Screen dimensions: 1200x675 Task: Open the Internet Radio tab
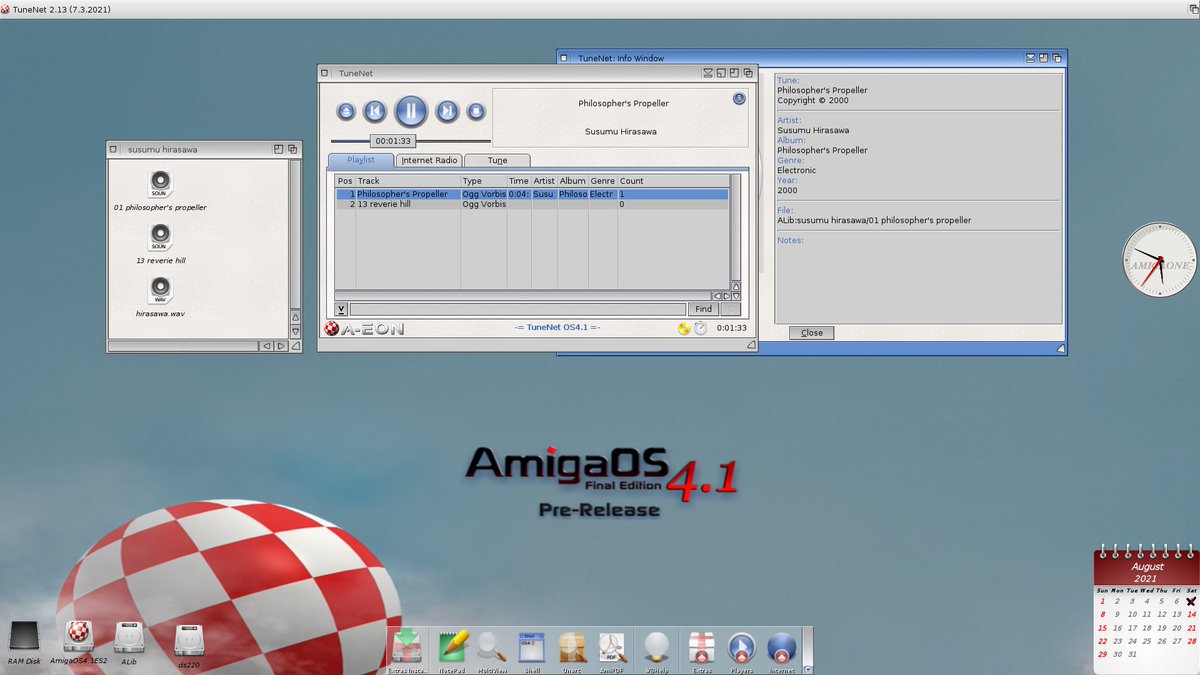pos(429,160)
